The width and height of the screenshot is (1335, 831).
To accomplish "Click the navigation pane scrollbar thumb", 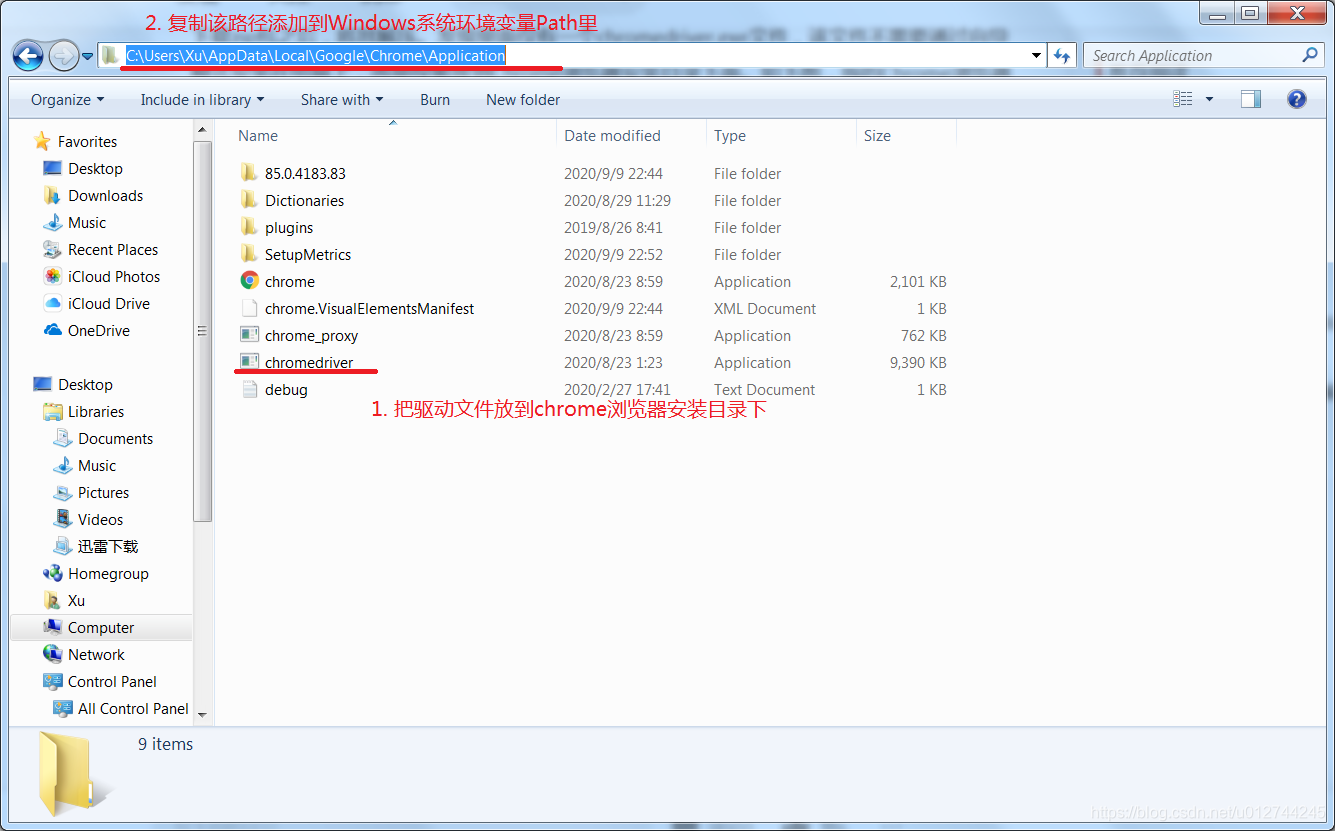I will [x=203, y=331].
